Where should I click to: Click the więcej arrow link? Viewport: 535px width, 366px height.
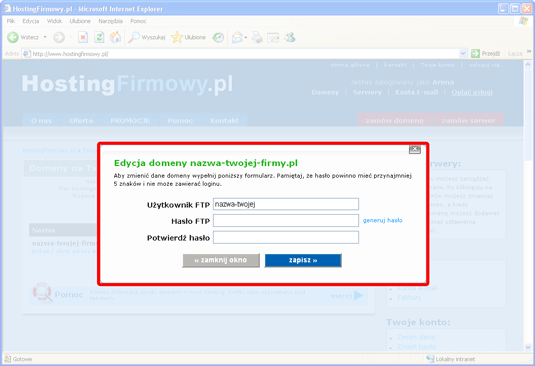click(x=347, y=295)
